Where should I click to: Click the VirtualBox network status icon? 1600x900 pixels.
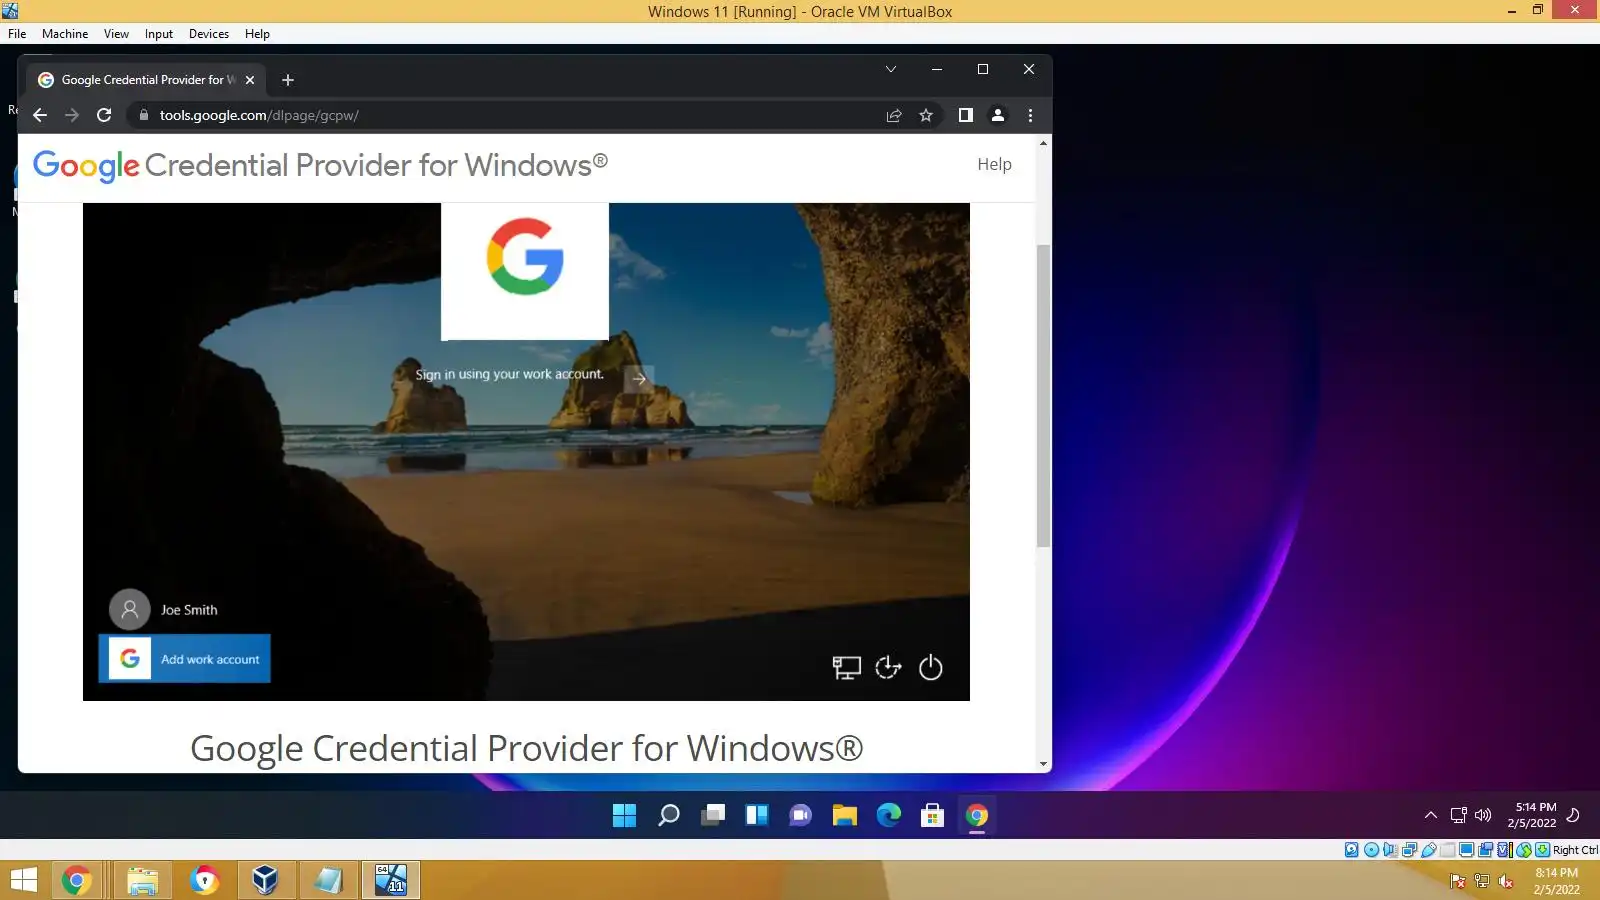pos(1410,850)
